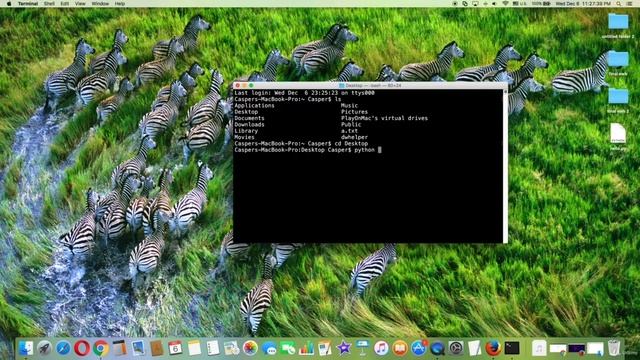Open Calendar icon in the dock
This screenshot has height=360, width=640.
(x=175, y=348)
